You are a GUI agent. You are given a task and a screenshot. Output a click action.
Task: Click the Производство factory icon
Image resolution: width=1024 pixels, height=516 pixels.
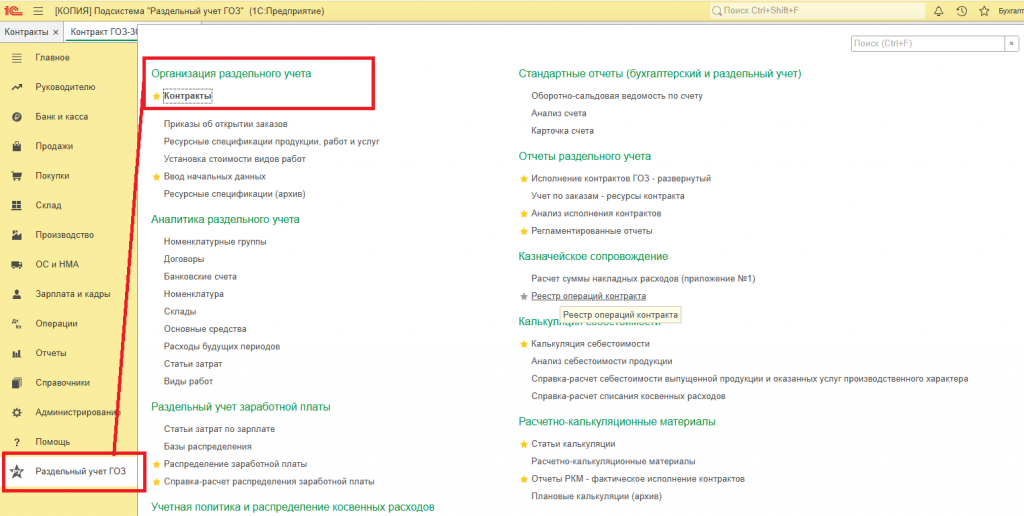pyautogui.click(x=18, y=235)
